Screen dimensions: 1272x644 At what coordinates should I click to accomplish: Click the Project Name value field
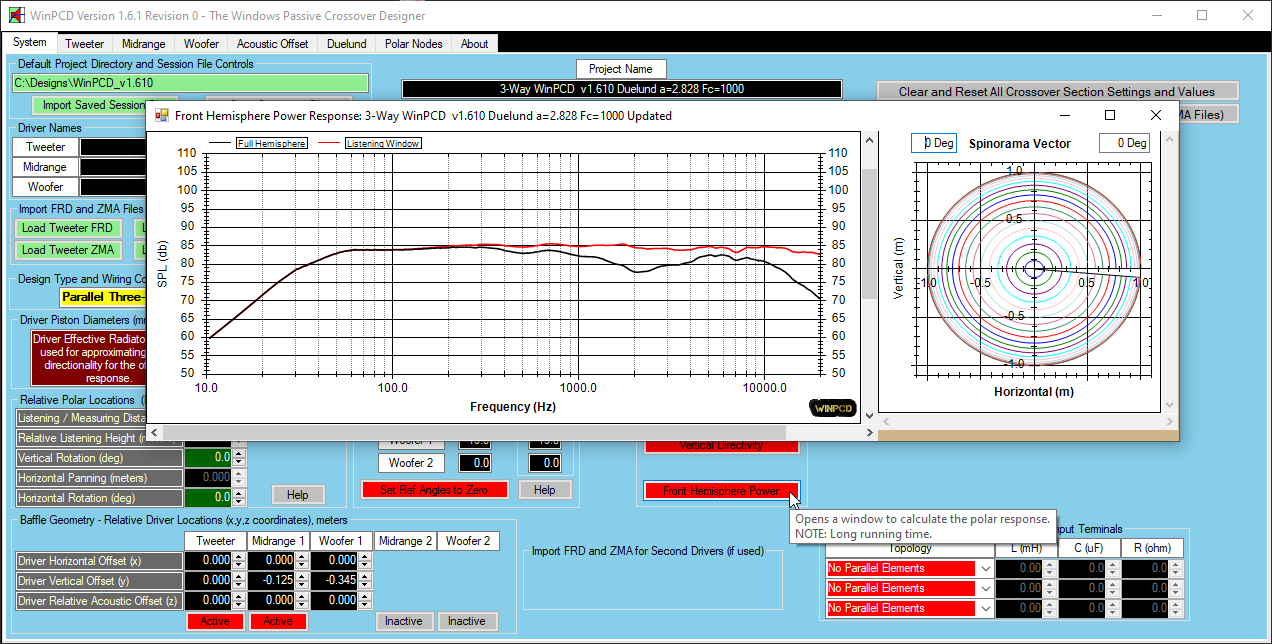(x=621, y=89)
